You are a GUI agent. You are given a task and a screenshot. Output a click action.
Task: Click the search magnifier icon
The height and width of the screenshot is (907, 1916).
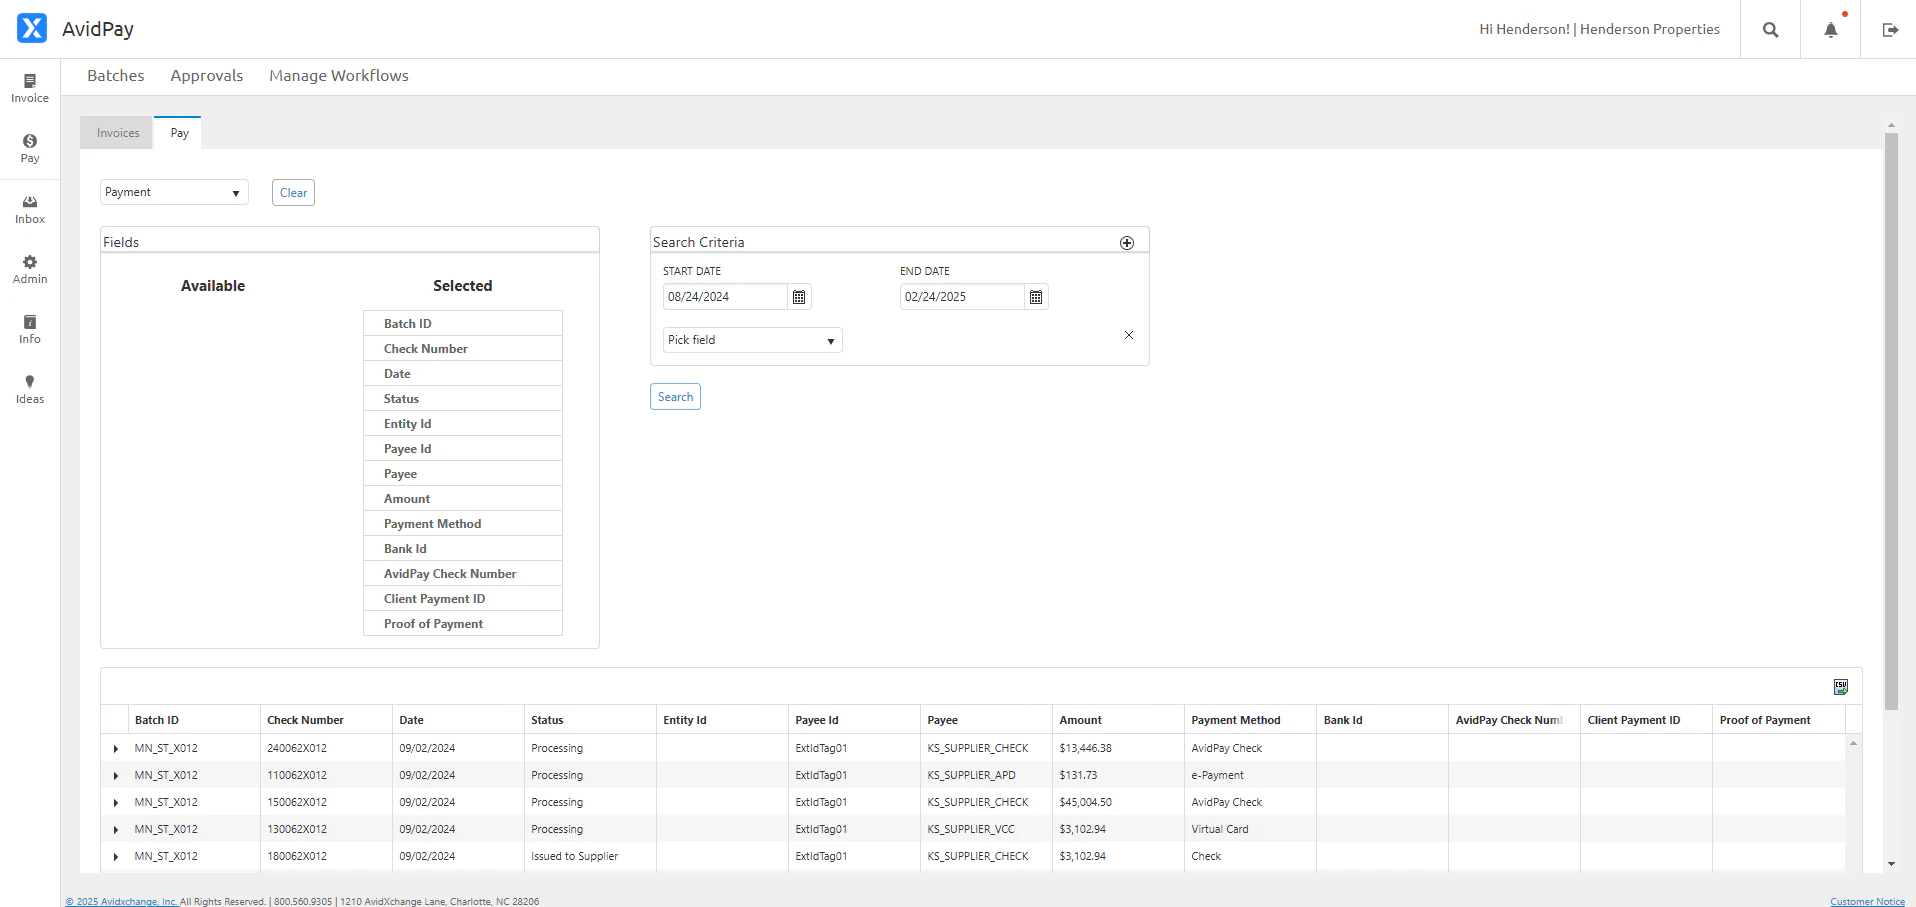(1770, 30)
